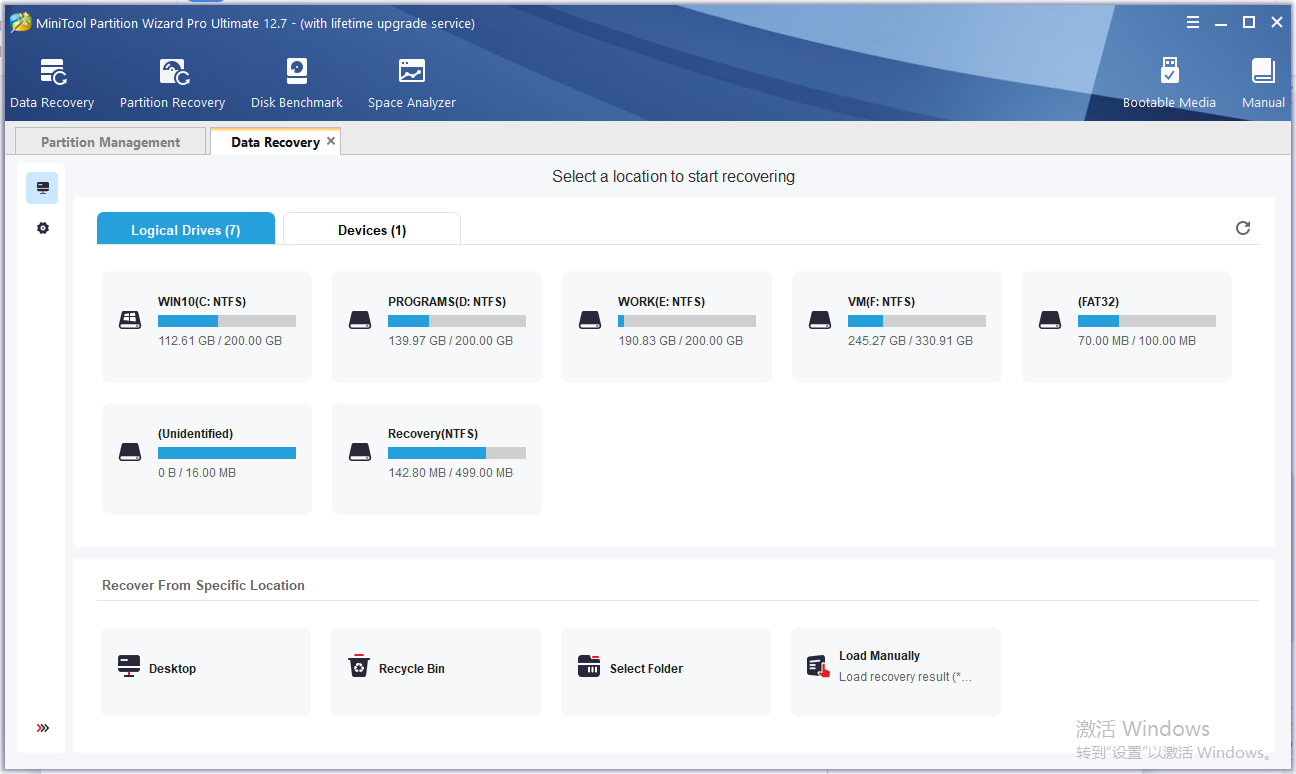
Task: Select the Logical Drives tab
Action: pyautogui.click(x=185, y=229)
